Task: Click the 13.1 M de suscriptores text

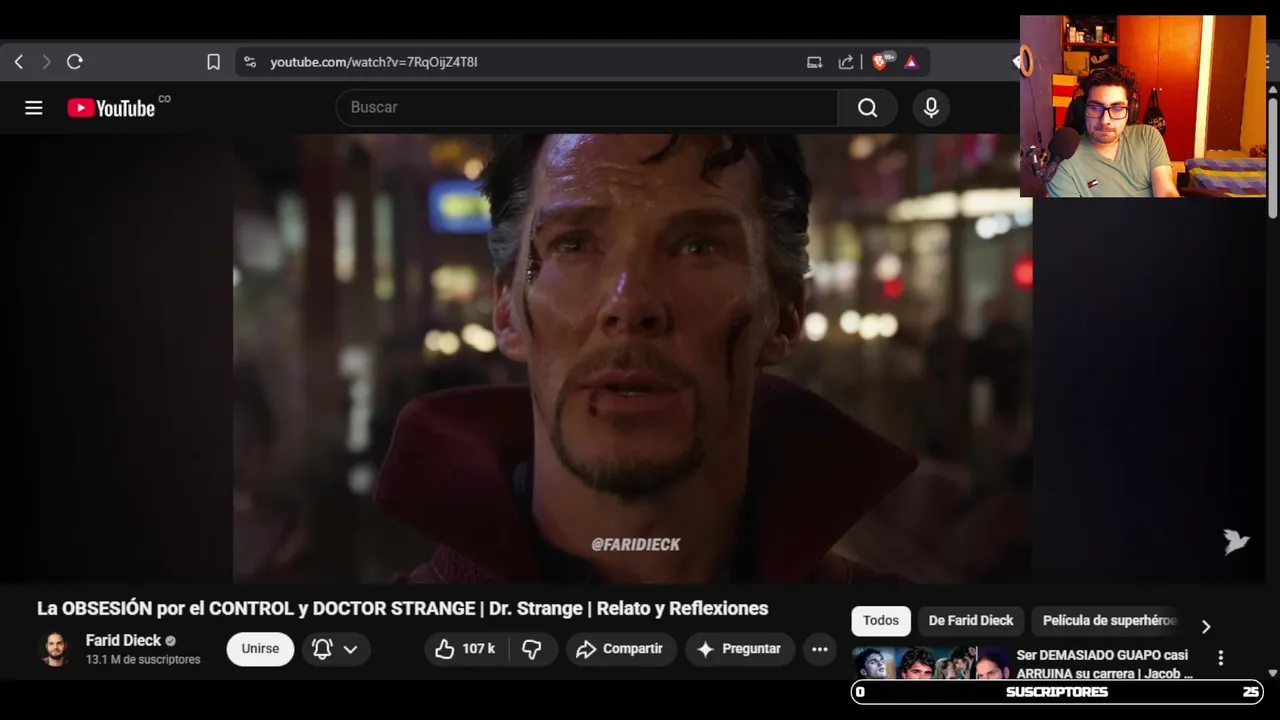Action: (x=143, y=660)
